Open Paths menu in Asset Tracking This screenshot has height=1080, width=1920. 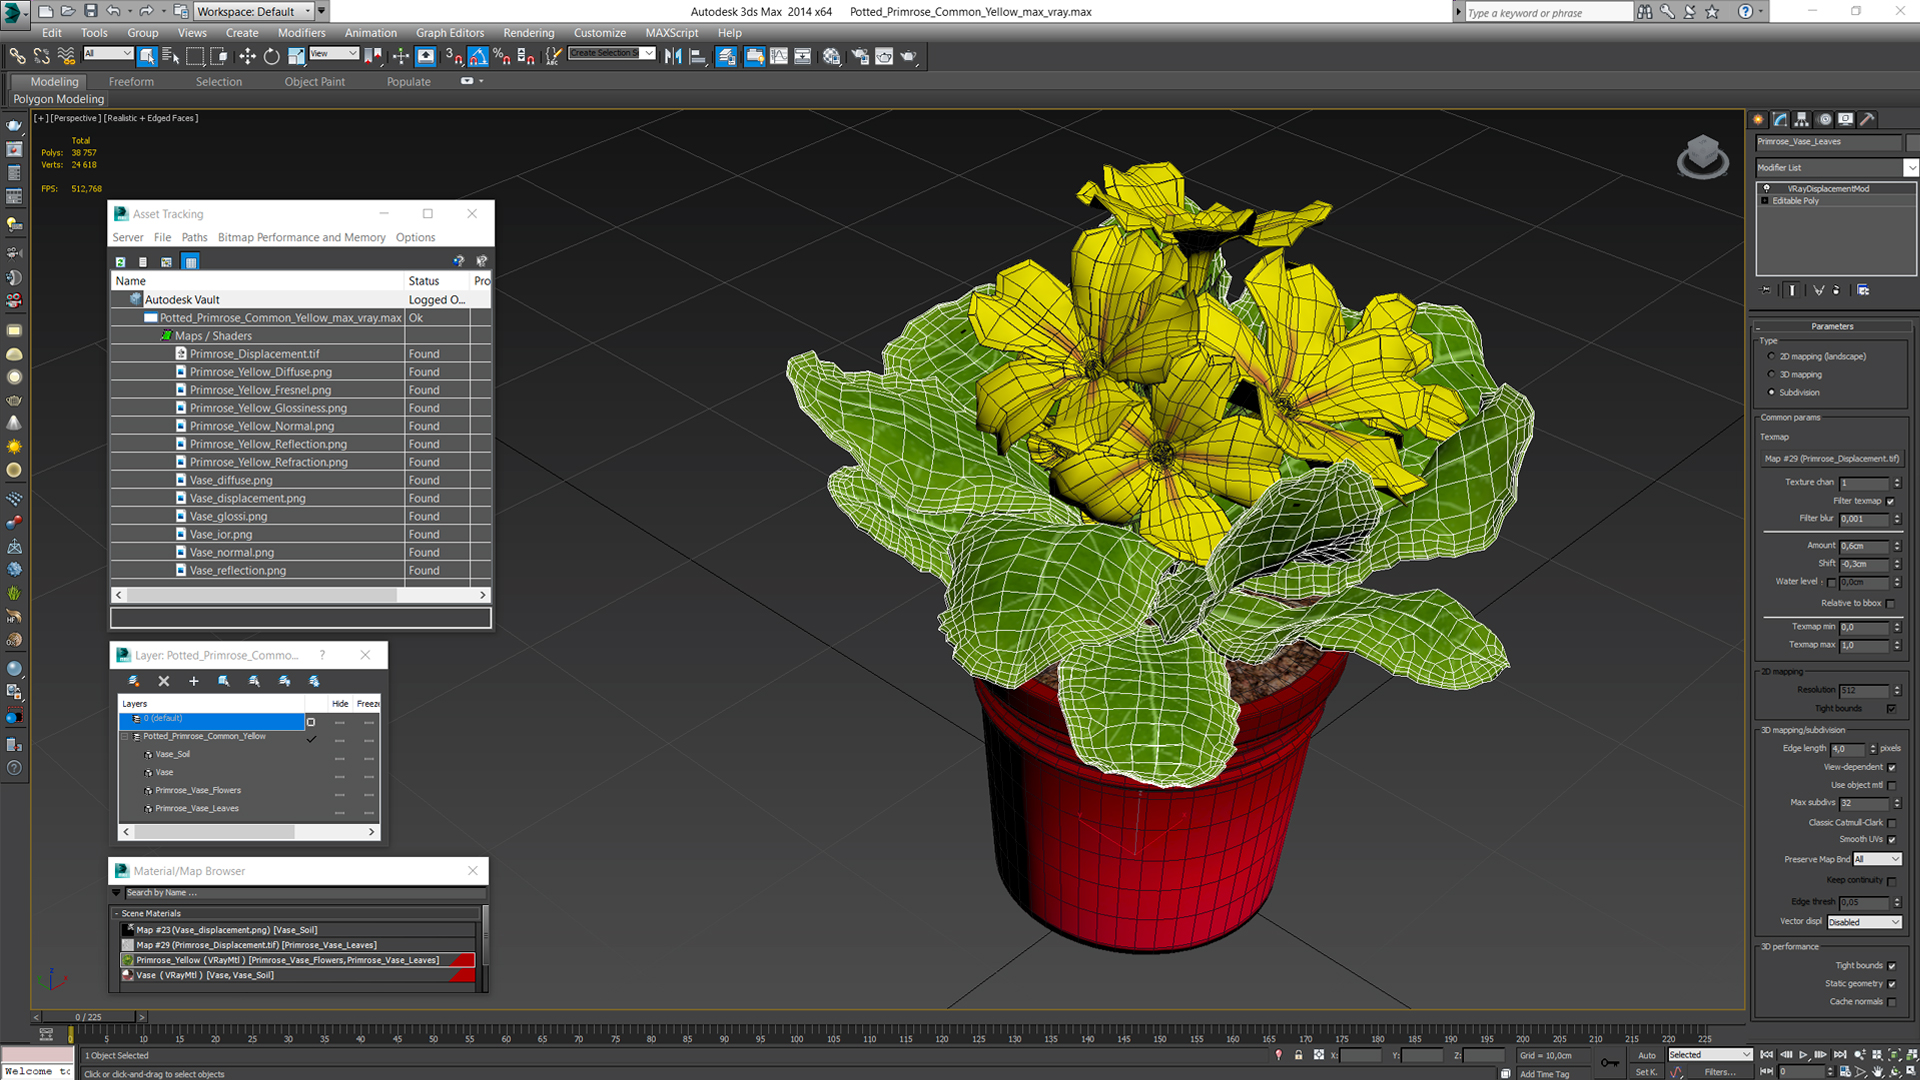click(194, 237)
